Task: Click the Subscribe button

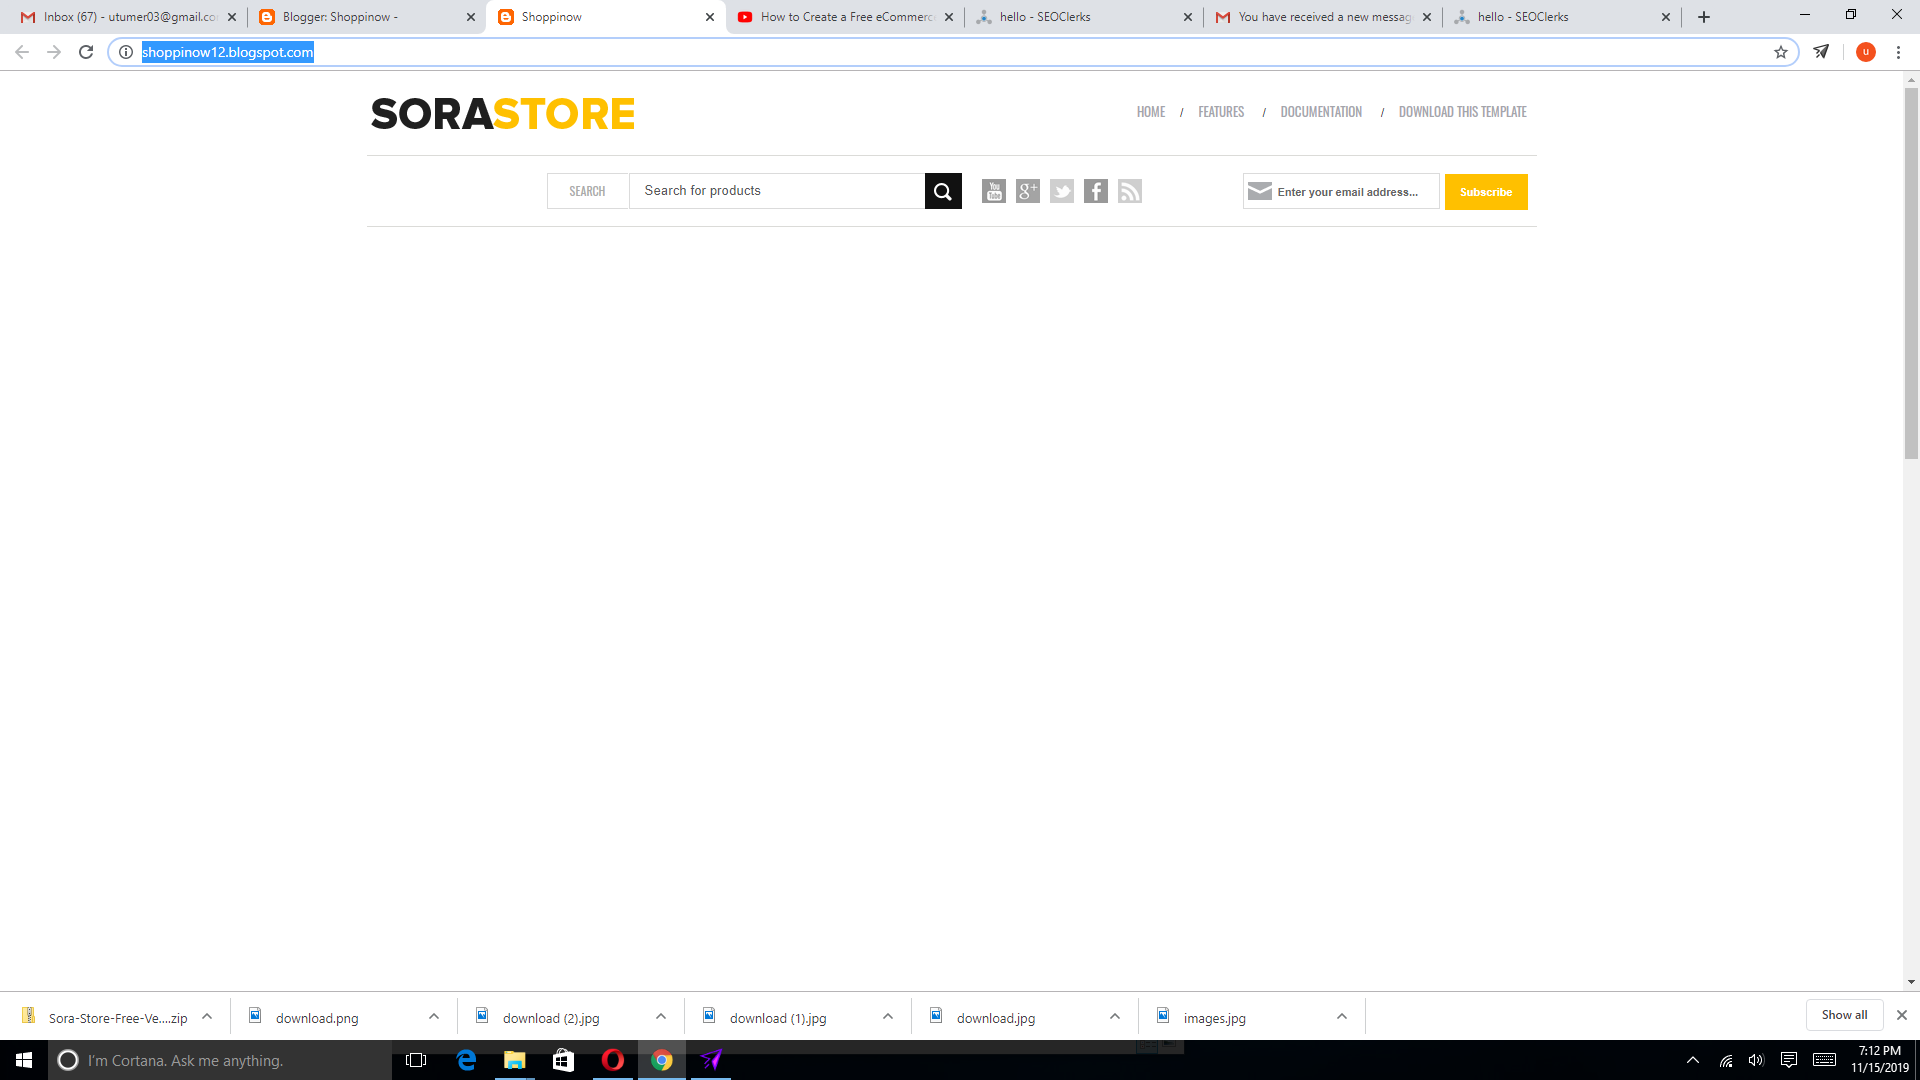Action: click(1485, 191)
